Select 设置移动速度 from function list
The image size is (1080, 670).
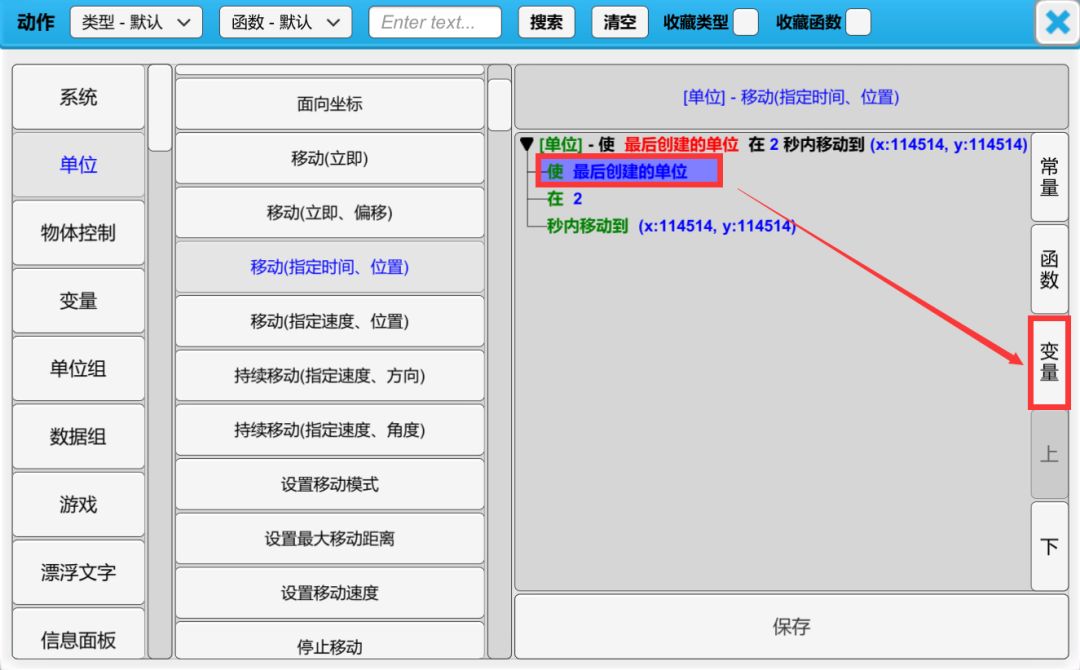point(330,593)
